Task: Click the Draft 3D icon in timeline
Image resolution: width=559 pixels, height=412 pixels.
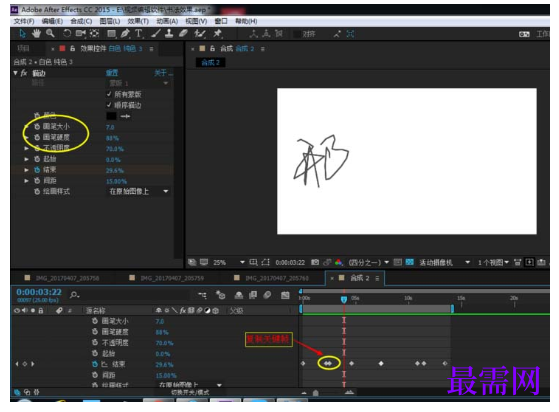Action: [220, 295]
